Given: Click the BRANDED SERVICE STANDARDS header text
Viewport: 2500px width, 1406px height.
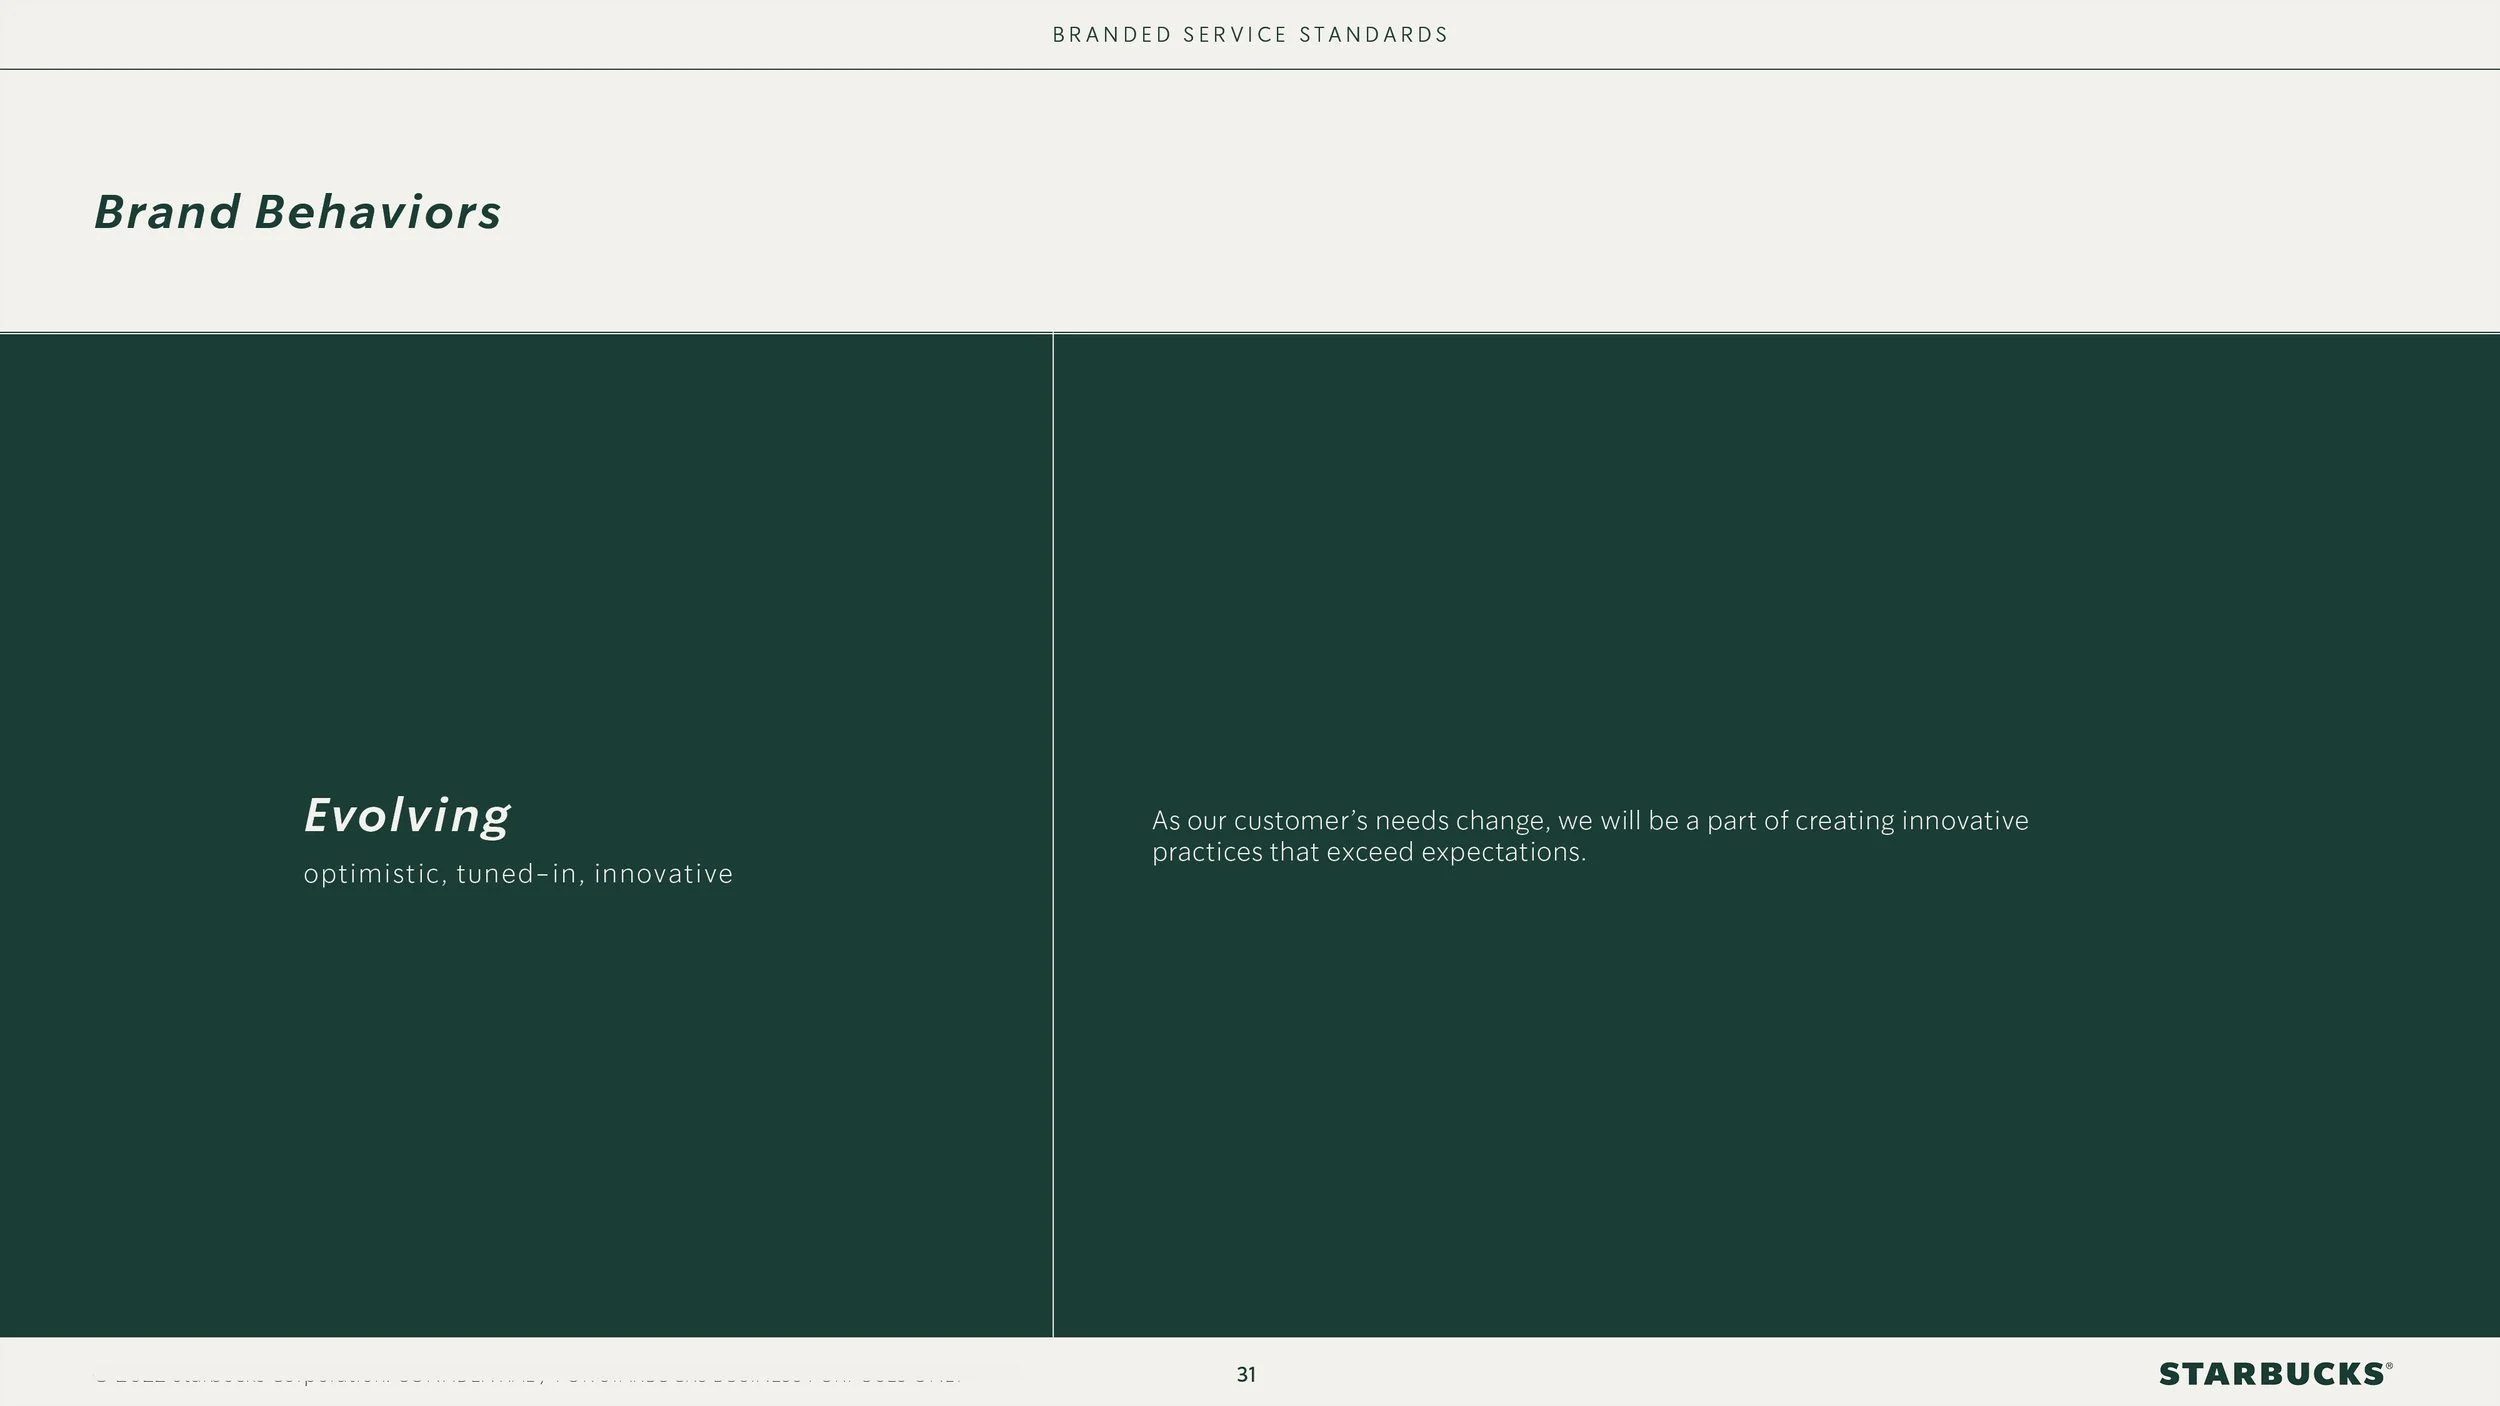Looking at the screenshot, I should point(1250,34).
